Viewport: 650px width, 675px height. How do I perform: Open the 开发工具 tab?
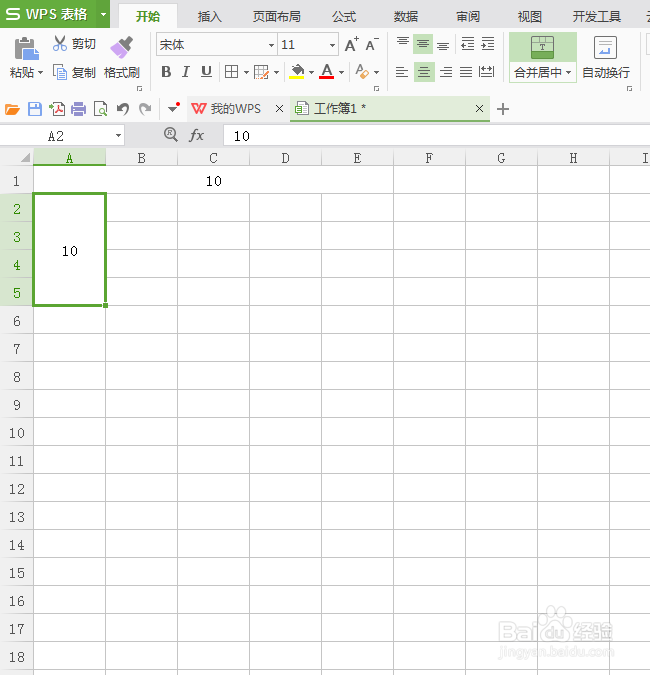597,16
